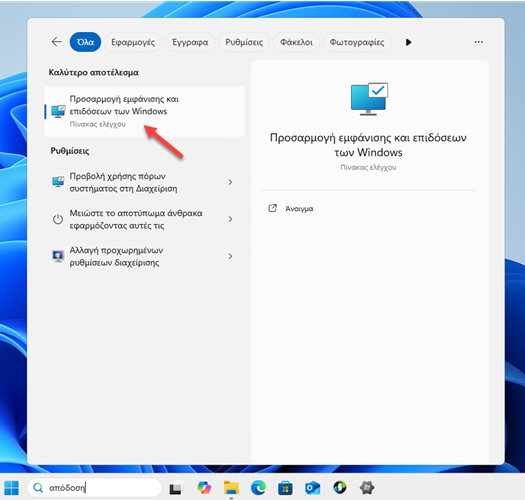Click the Άνοιγμα open link
This screenshot has width=525, height=500.
299,209
